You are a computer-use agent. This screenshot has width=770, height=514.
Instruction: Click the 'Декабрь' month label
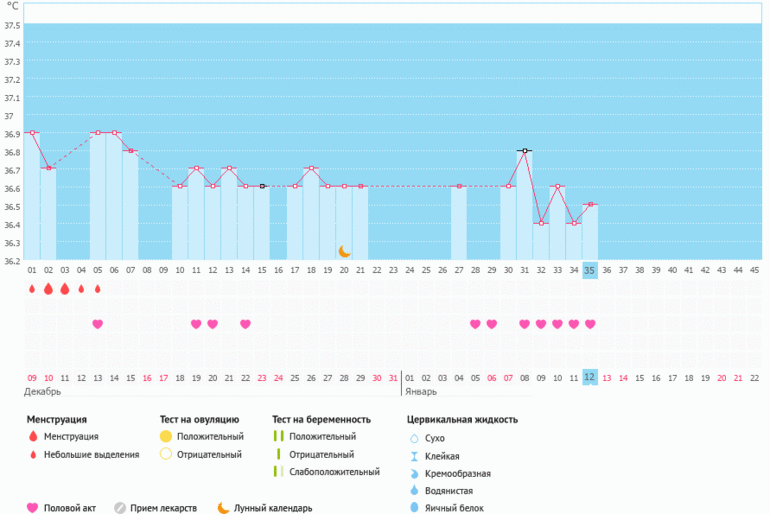click(43, 392)
